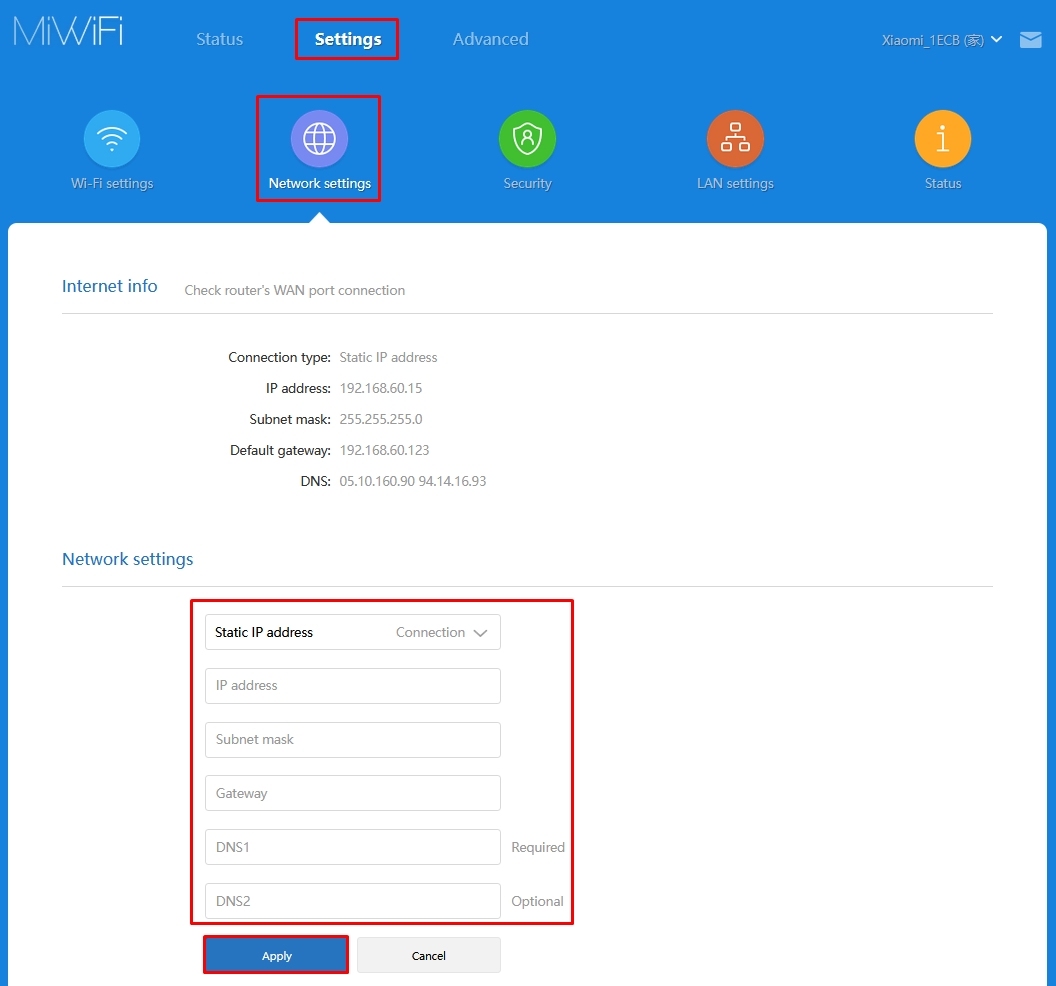Click the Internet info heading
The height and width of the screenshot is (986, 1056).
click(110, 286)
